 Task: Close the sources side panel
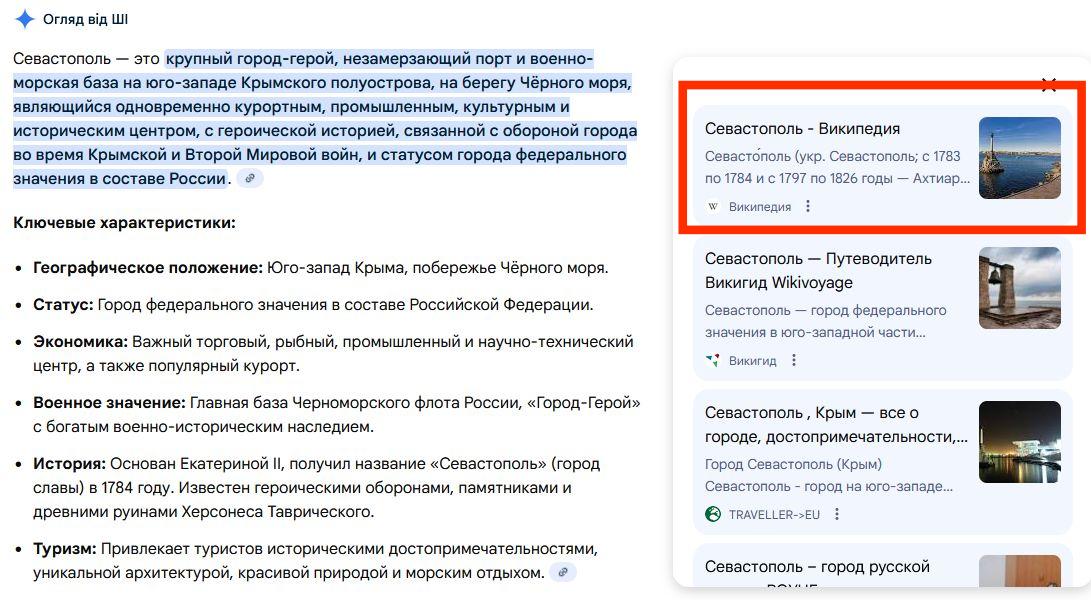click(x=1048, y=85)
